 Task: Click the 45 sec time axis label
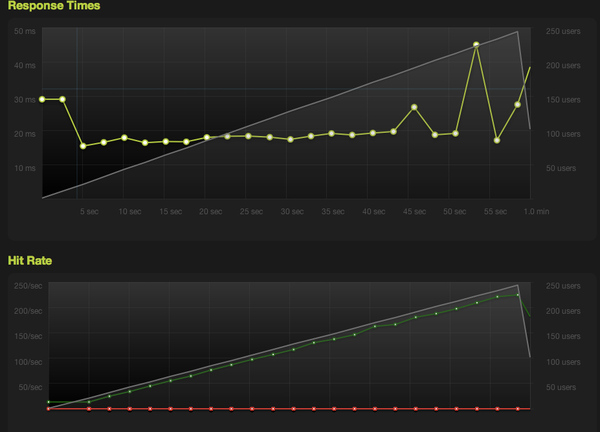[x=414, y=211]
